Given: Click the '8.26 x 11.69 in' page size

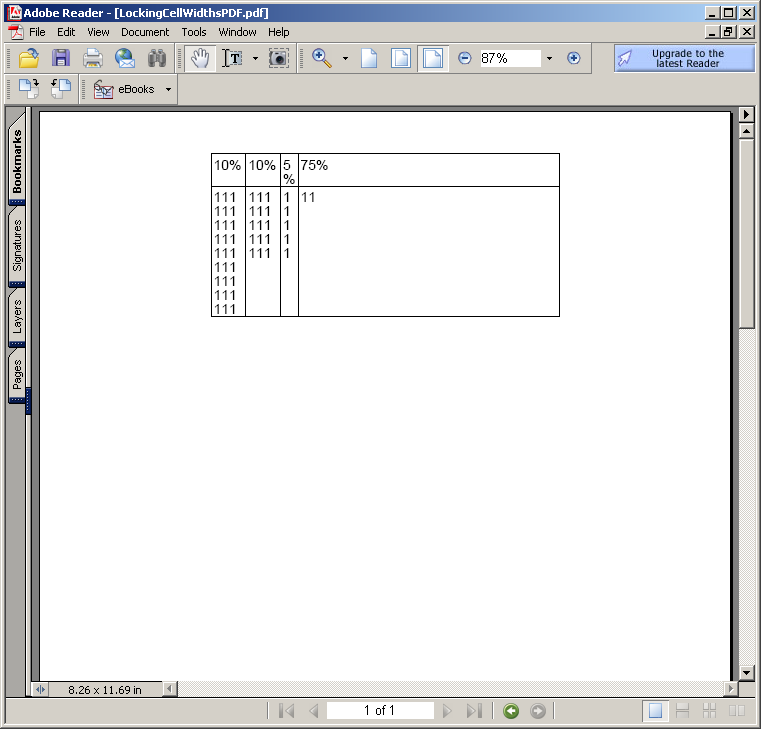Looking at the screenshot, I should 105,690.
